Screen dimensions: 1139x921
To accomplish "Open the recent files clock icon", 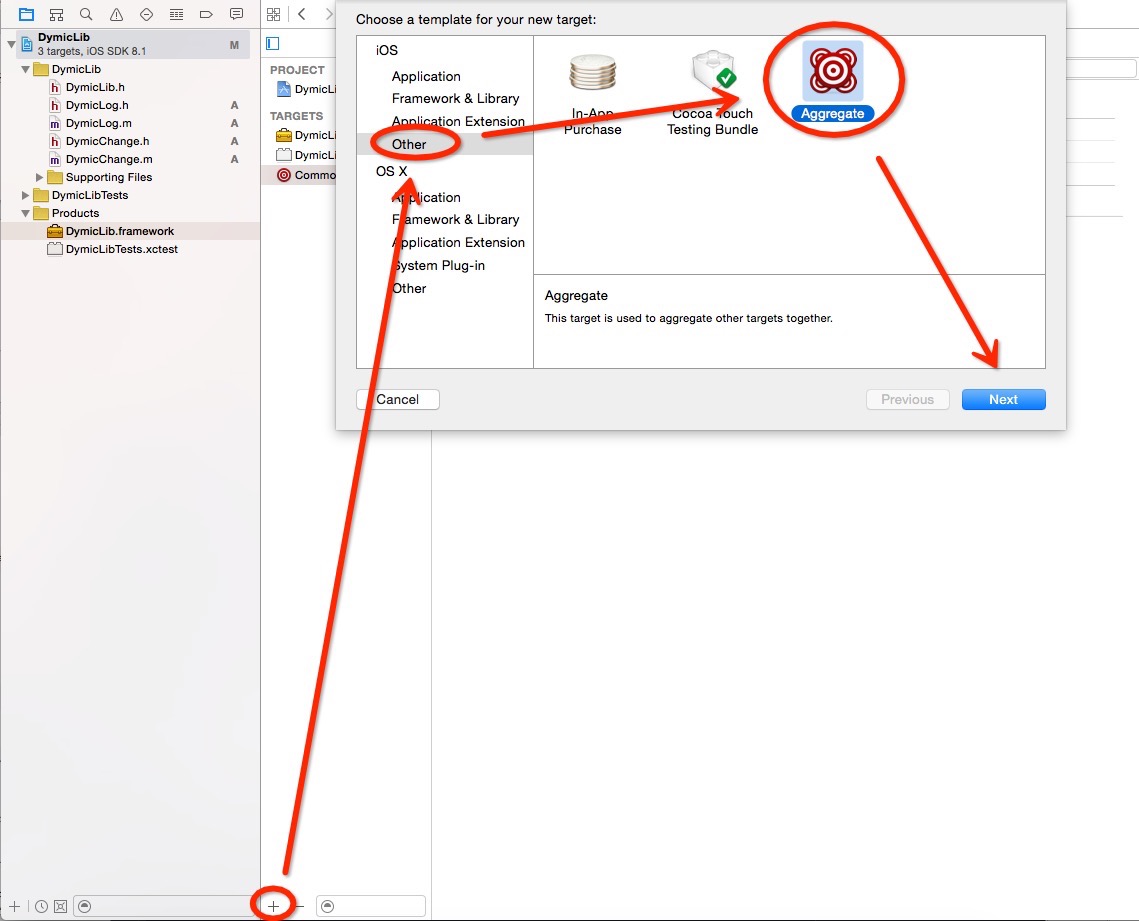I will (41, 905).
